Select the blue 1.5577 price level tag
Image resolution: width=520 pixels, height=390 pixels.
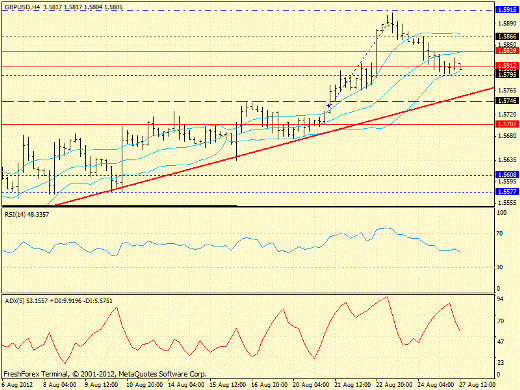(507, 192)
